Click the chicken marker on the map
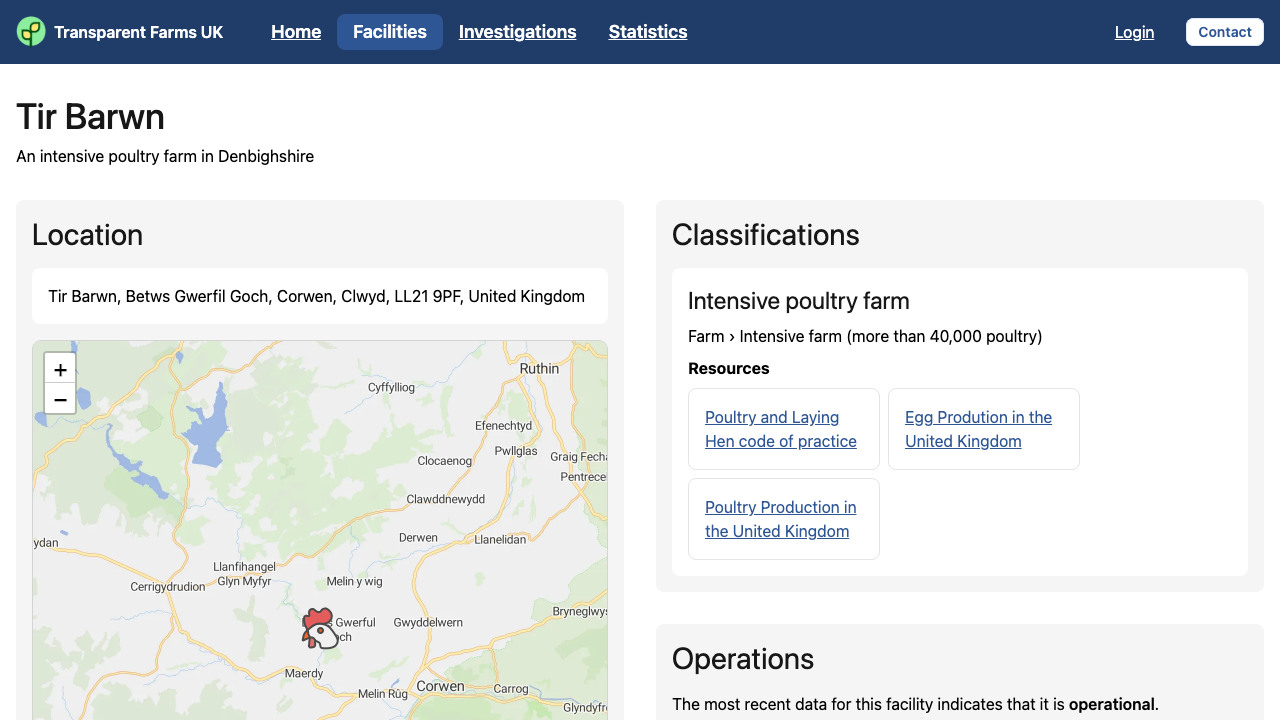This screenshot has width=1280, height=720. click(x=319, y=629)
